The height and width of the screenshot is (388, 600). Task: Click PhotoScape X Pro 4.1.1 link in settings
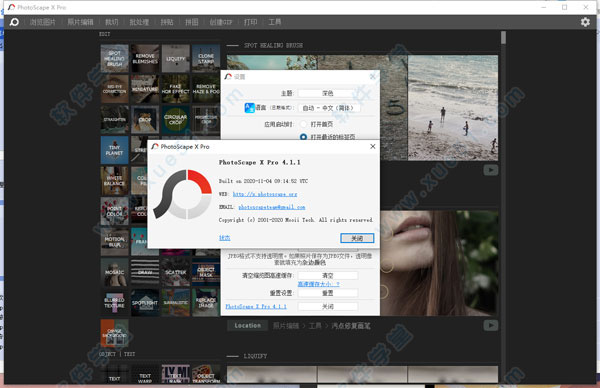pyautogui.click(x=256, y=306)
